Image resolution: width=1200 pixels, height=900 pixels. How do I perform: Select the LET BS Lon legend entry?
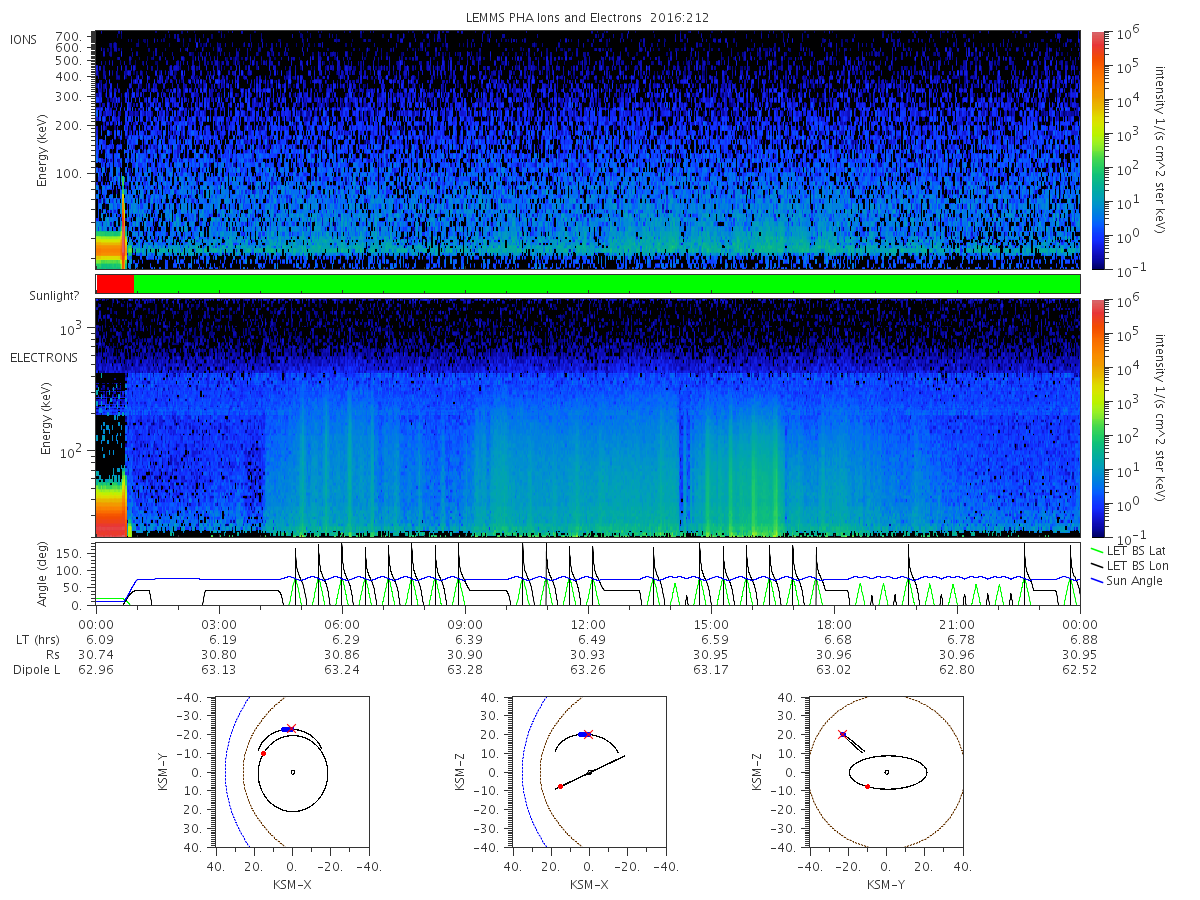[1127, 565]
